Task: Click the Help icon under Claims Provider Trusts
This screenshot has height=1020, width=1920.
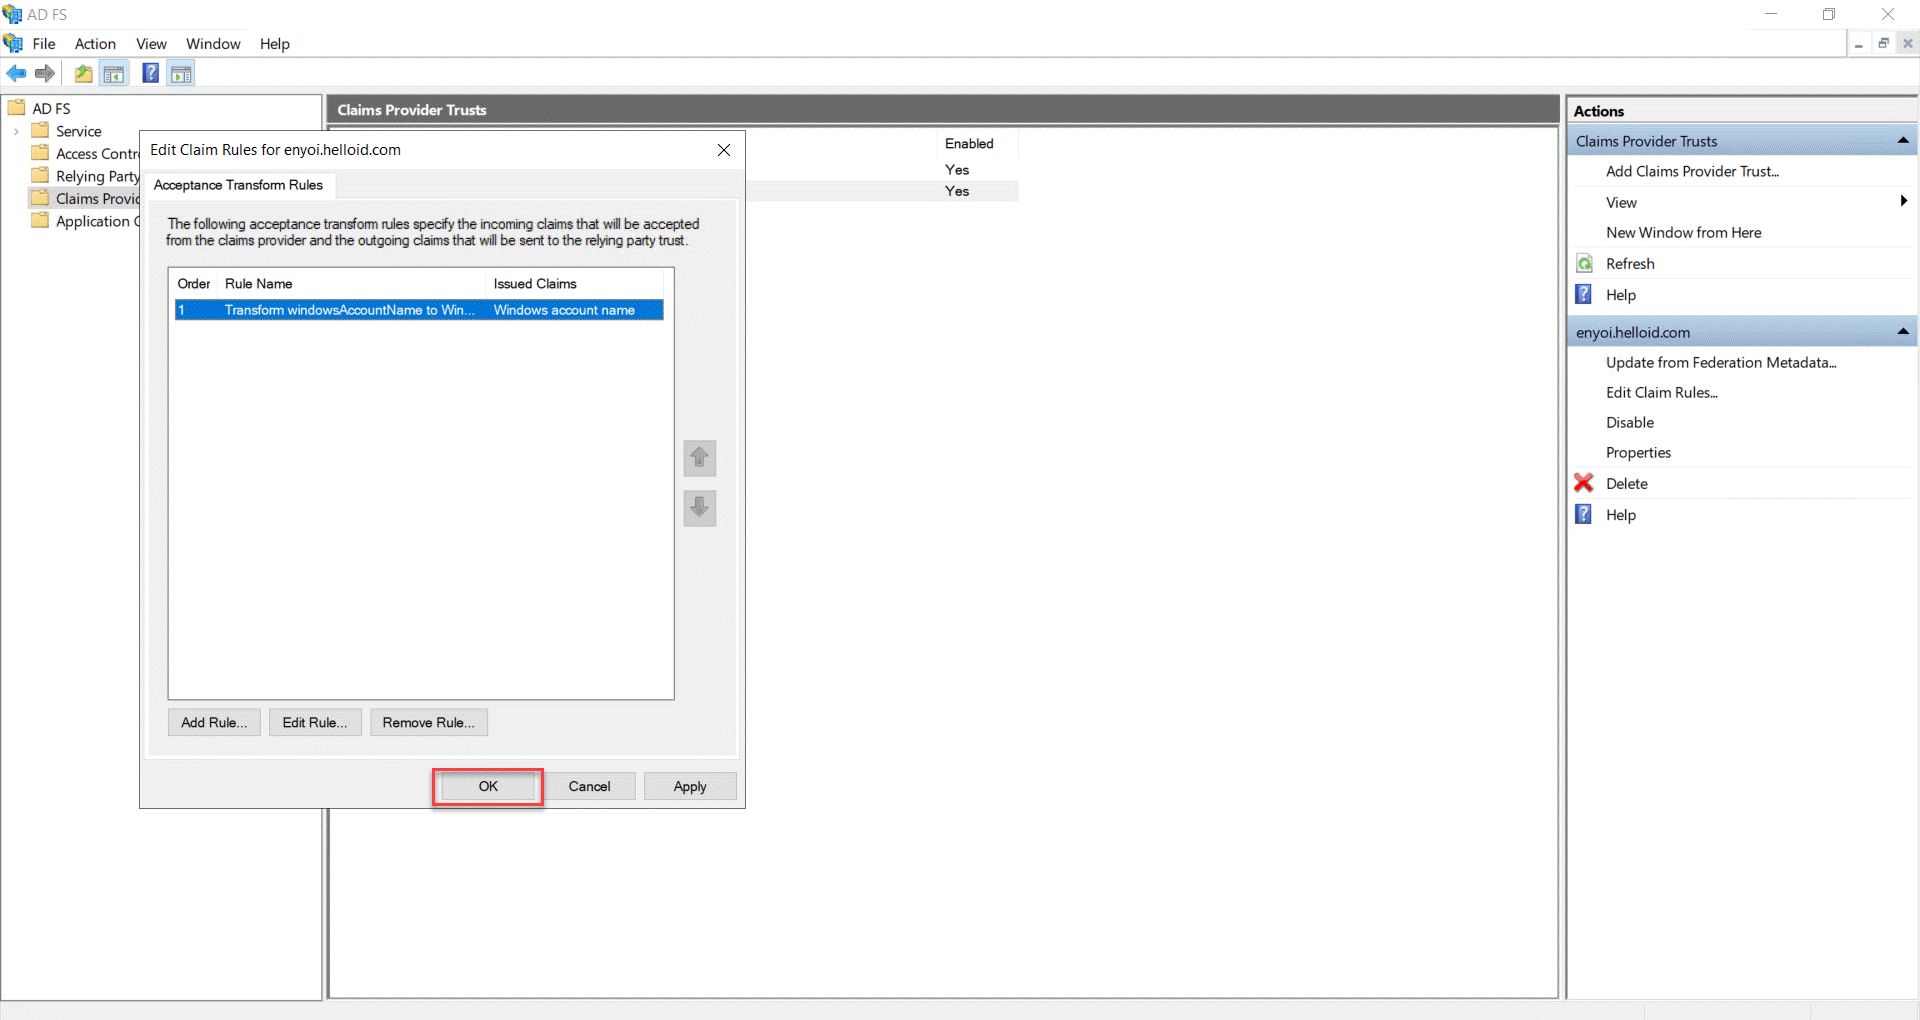Action: 1584,294
